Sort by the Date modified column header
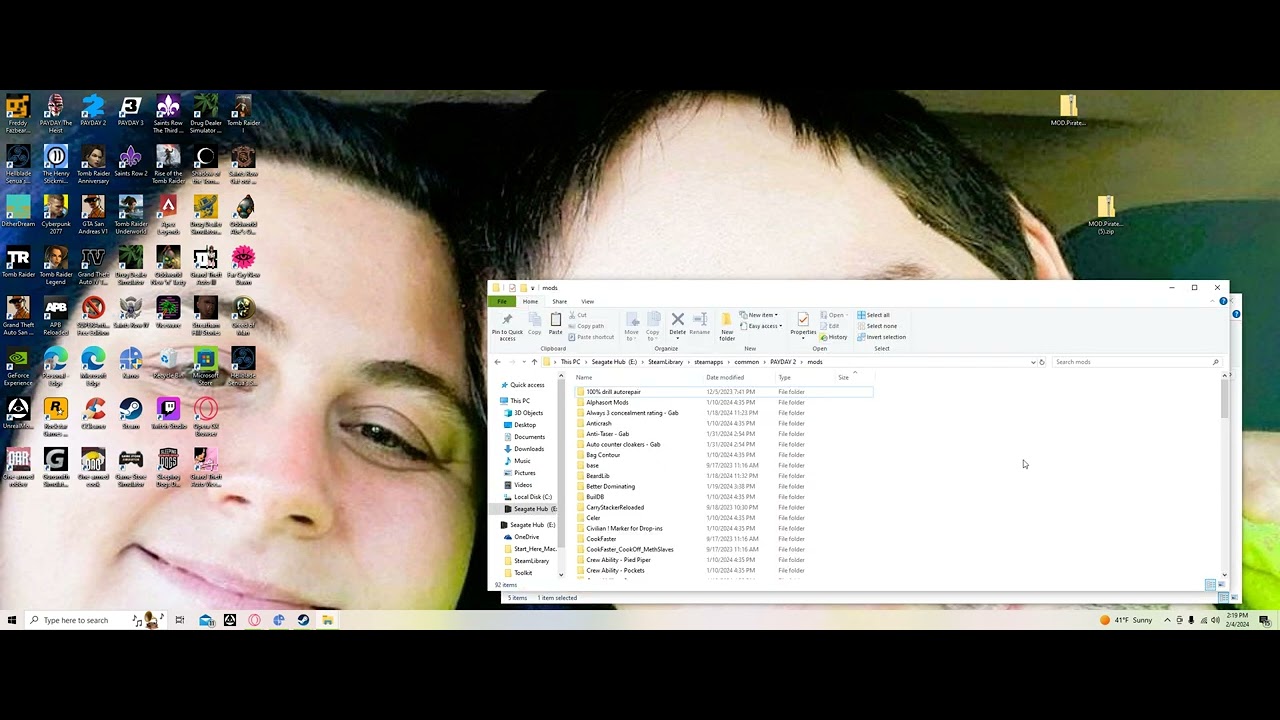Image resolution: width=1280 pixels, height=720 pixels. click(725, 377)
